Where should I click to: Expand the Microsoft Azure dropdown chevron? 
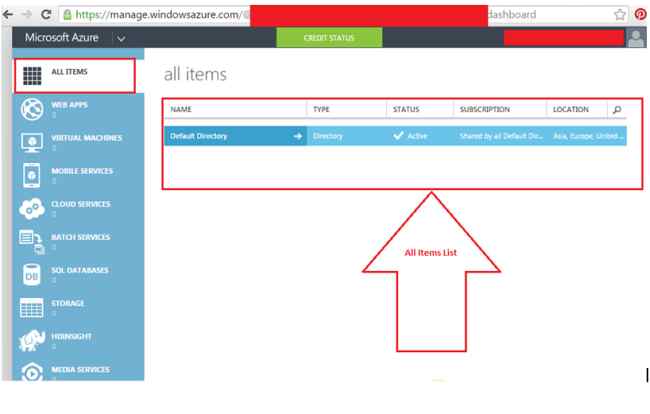[121, 39]
